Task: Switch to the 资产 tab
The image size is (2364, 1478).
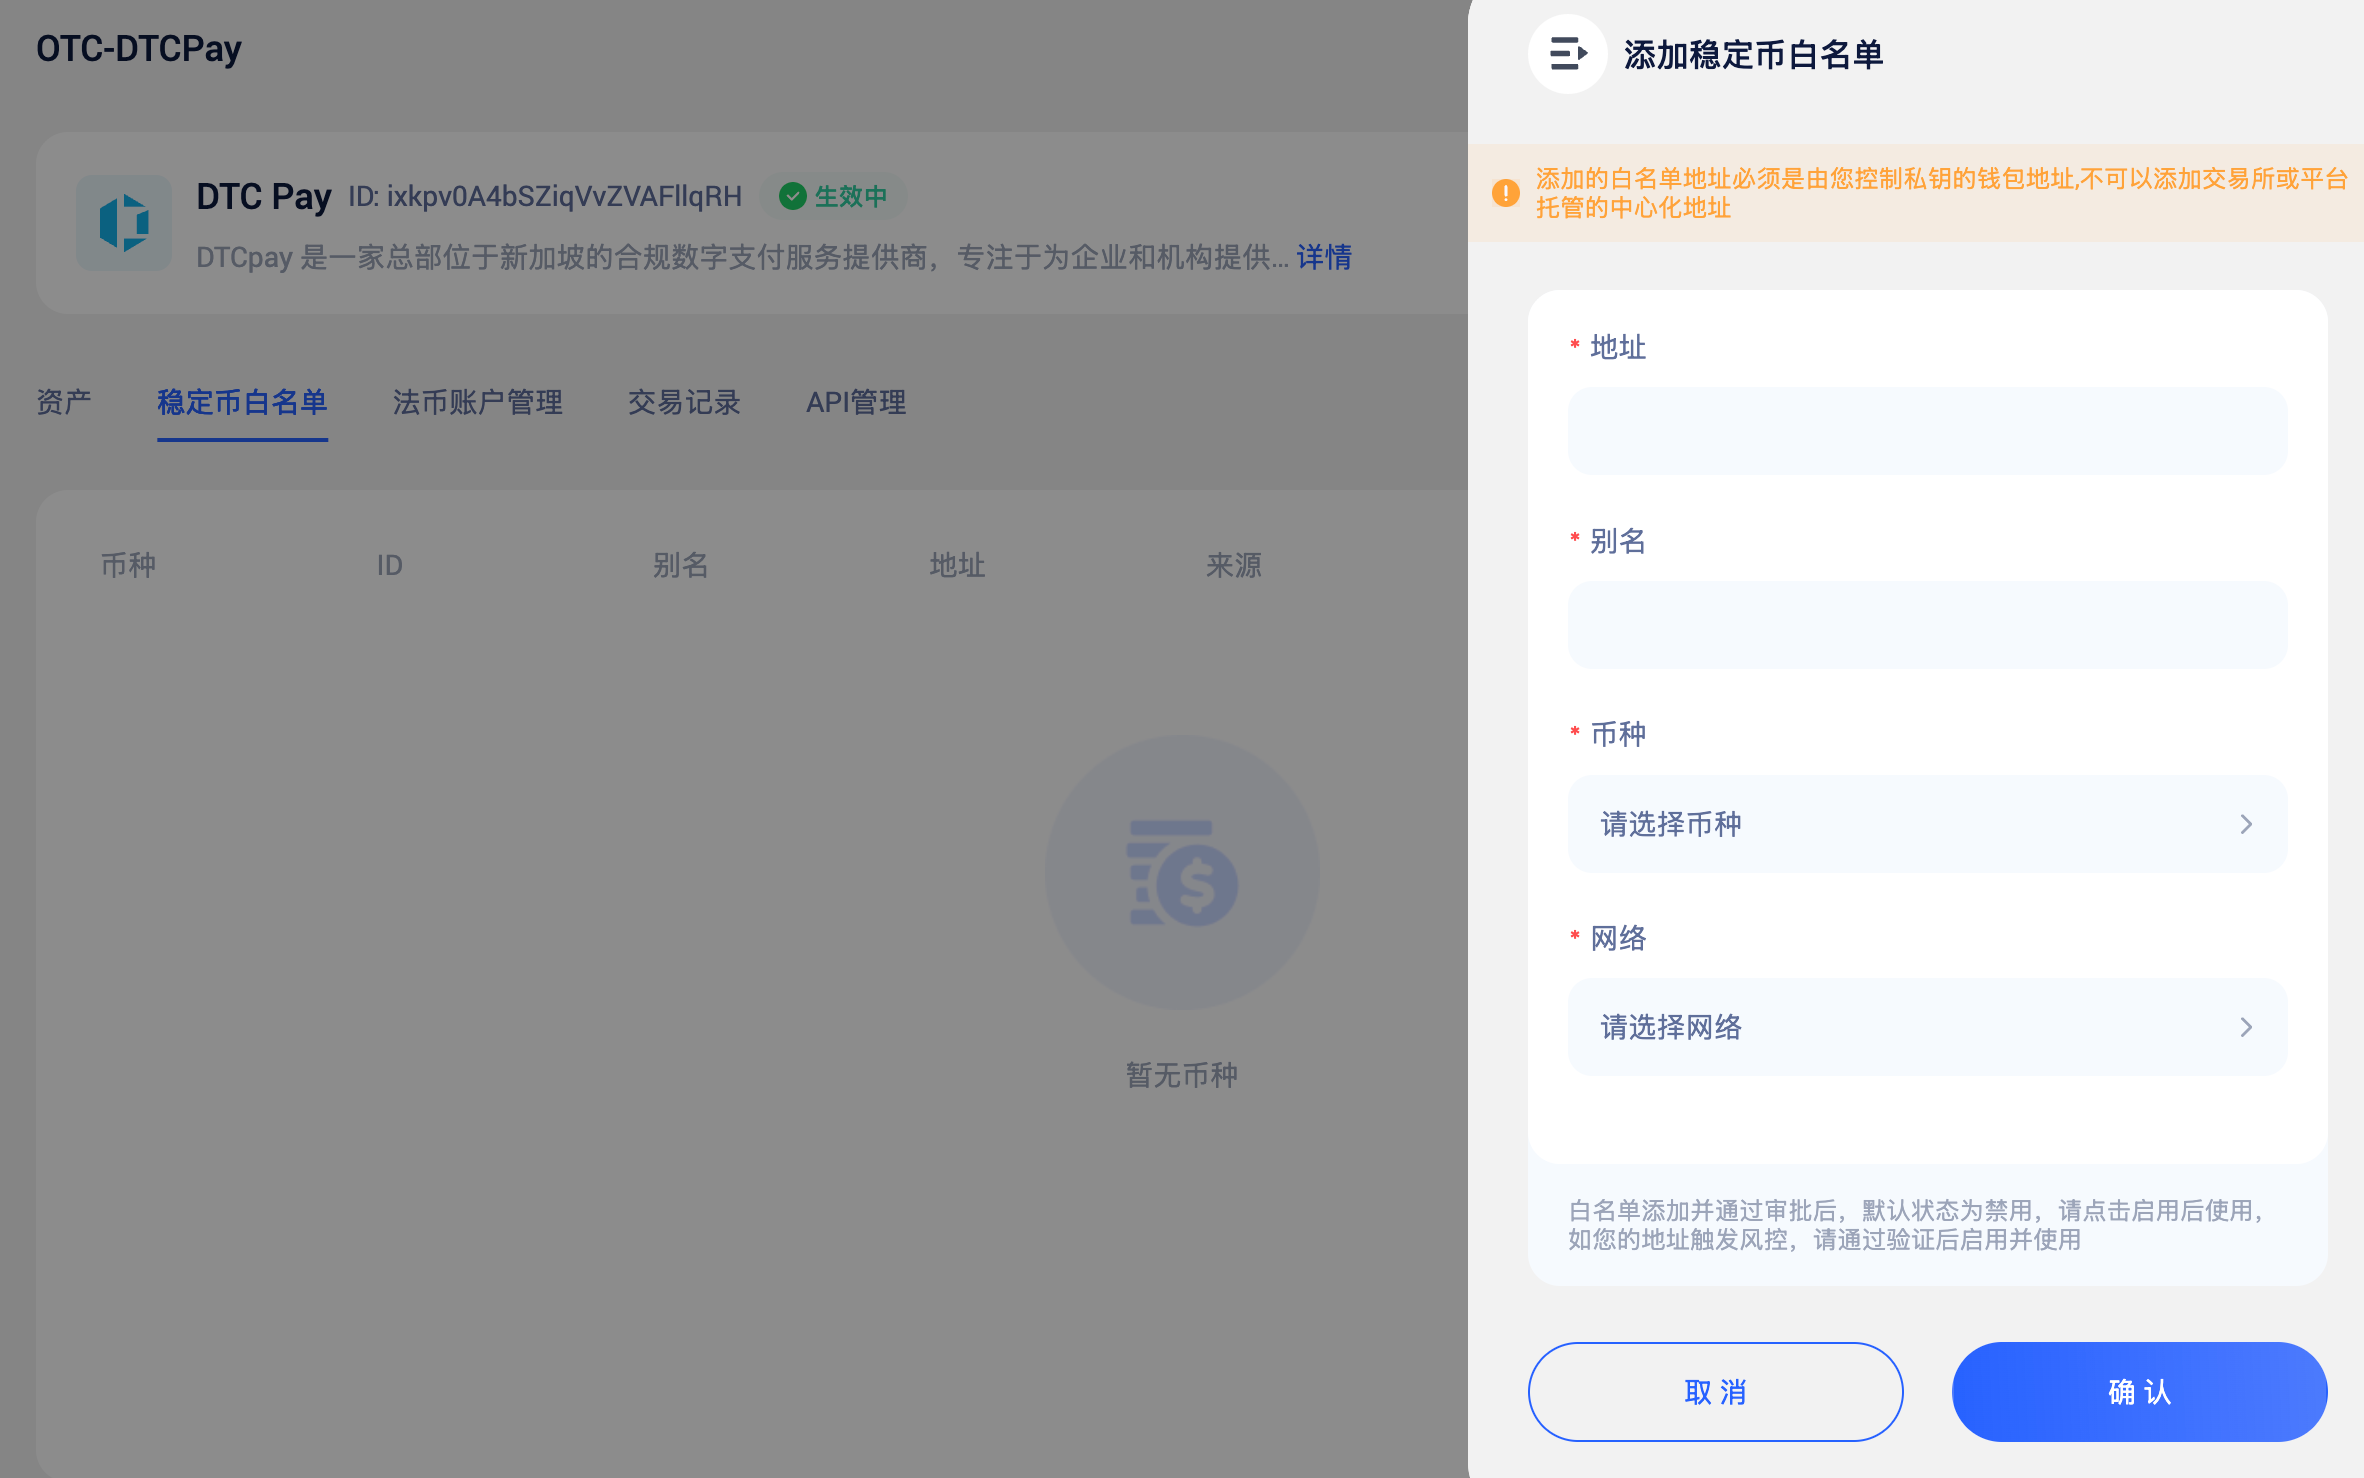Action: (64, 402)
